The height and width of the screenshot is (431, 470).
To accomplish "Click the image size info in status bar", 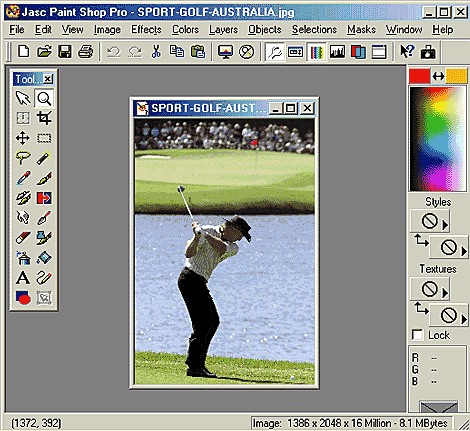I will (x=350, y=423).
